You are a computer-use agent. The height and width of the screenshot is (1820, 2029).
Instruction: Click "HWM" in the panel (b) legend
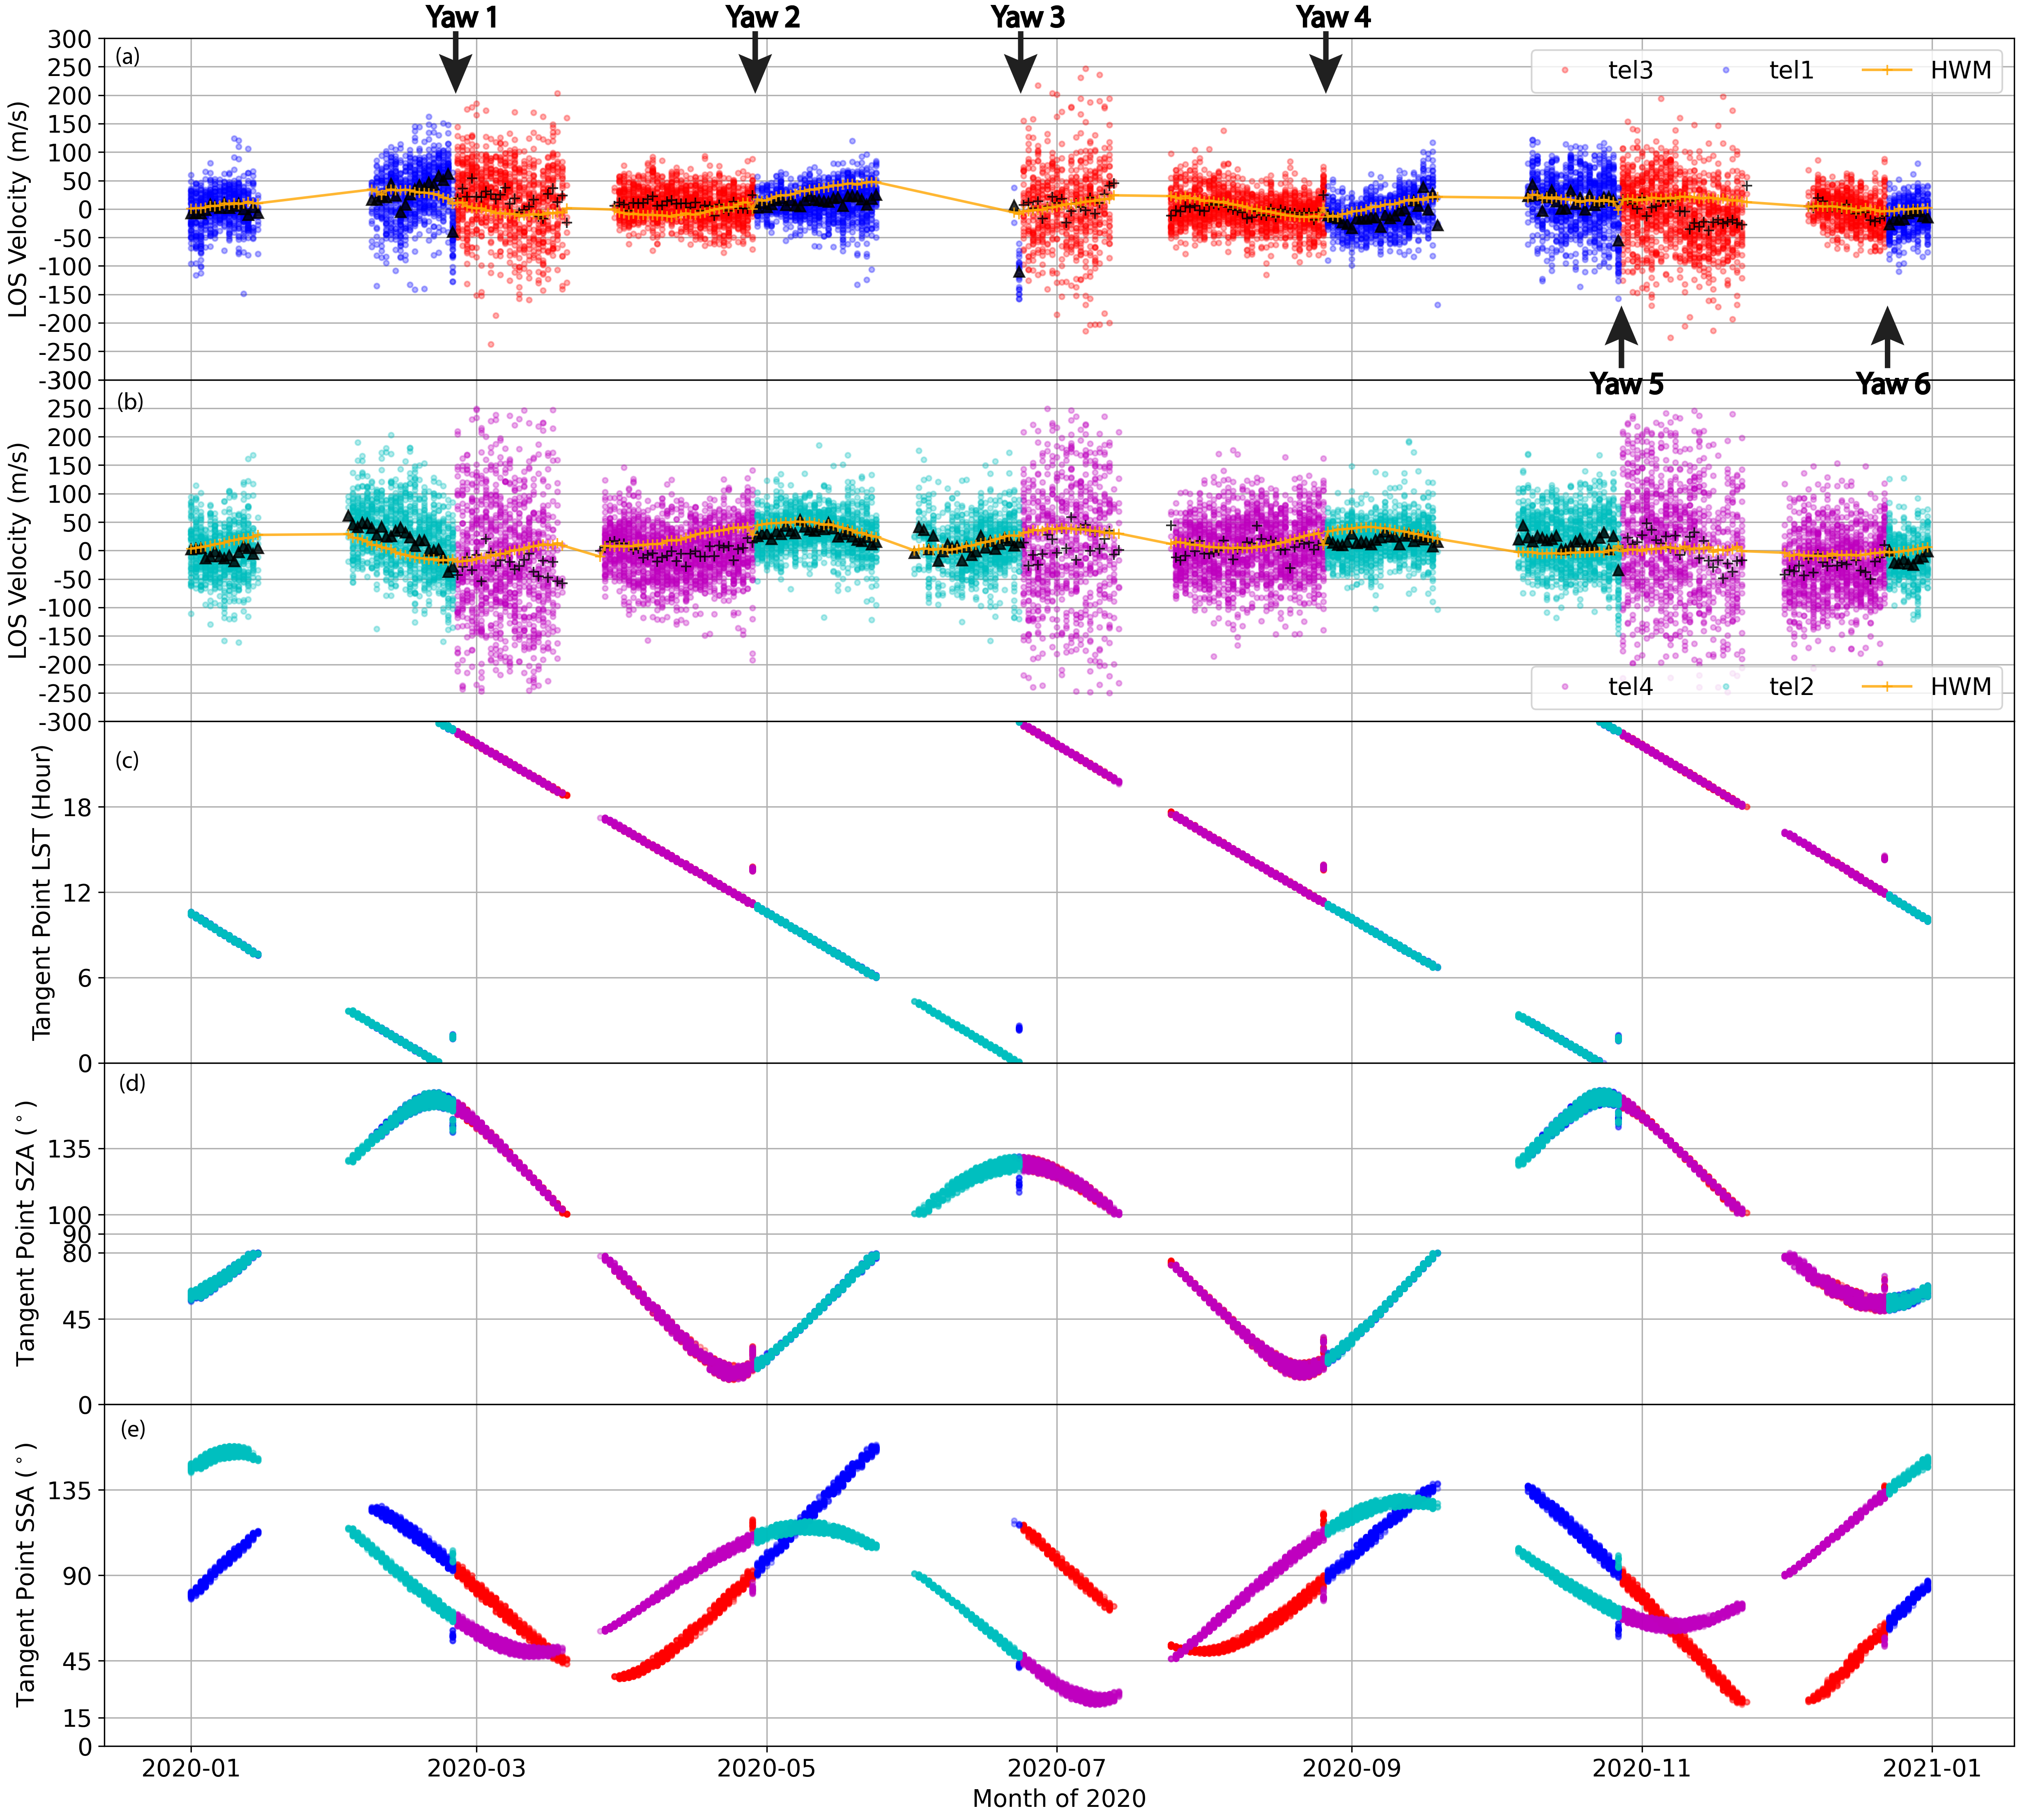click(x=1960, y=687)
